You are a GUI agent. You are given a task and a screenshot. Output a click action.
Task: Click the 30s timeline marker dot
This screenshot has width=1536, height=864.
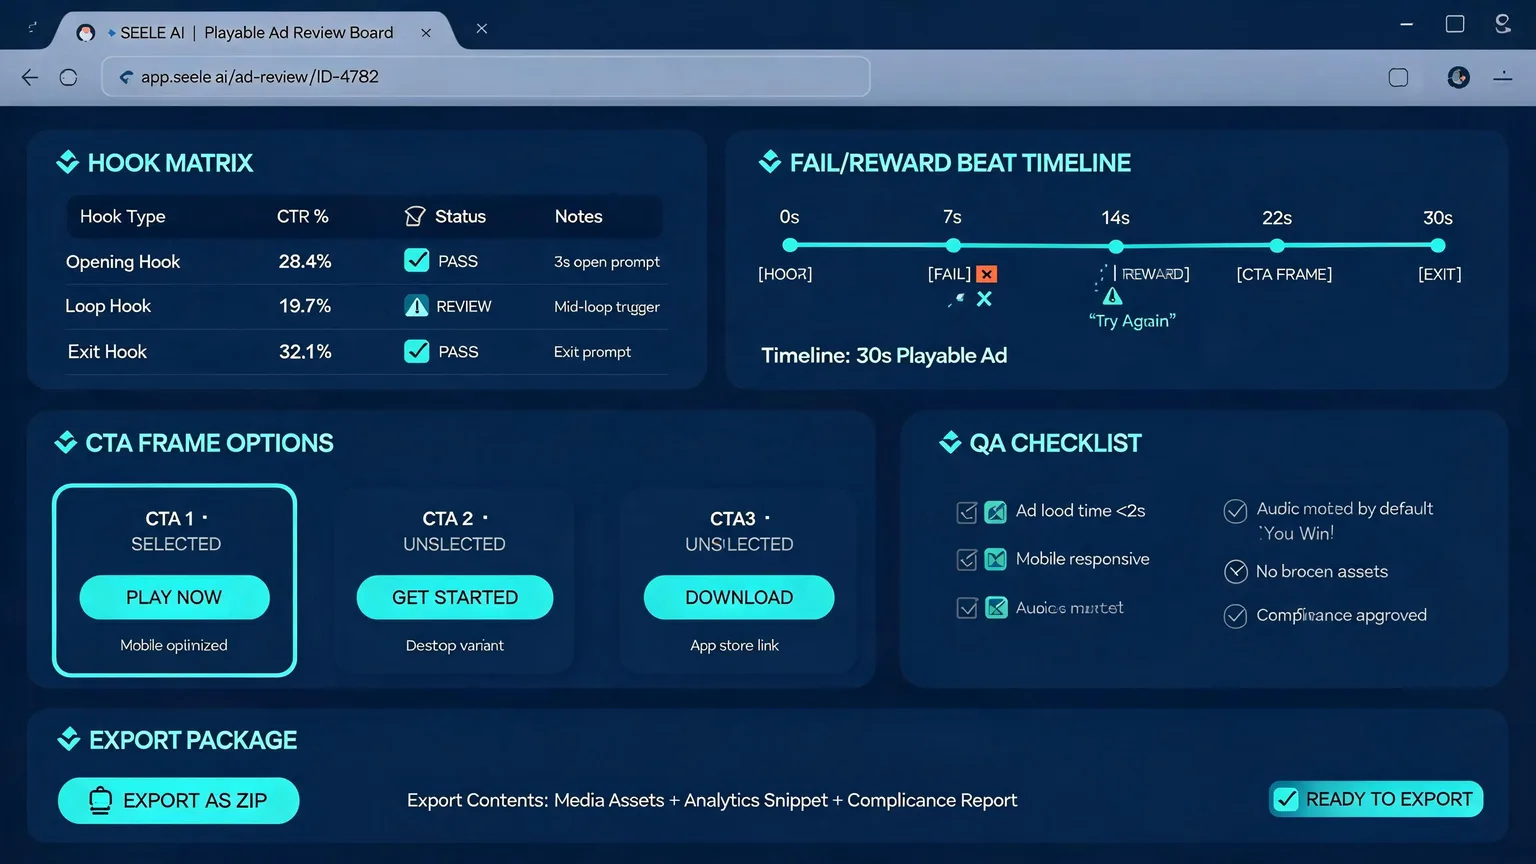[x=1438, y=245]
